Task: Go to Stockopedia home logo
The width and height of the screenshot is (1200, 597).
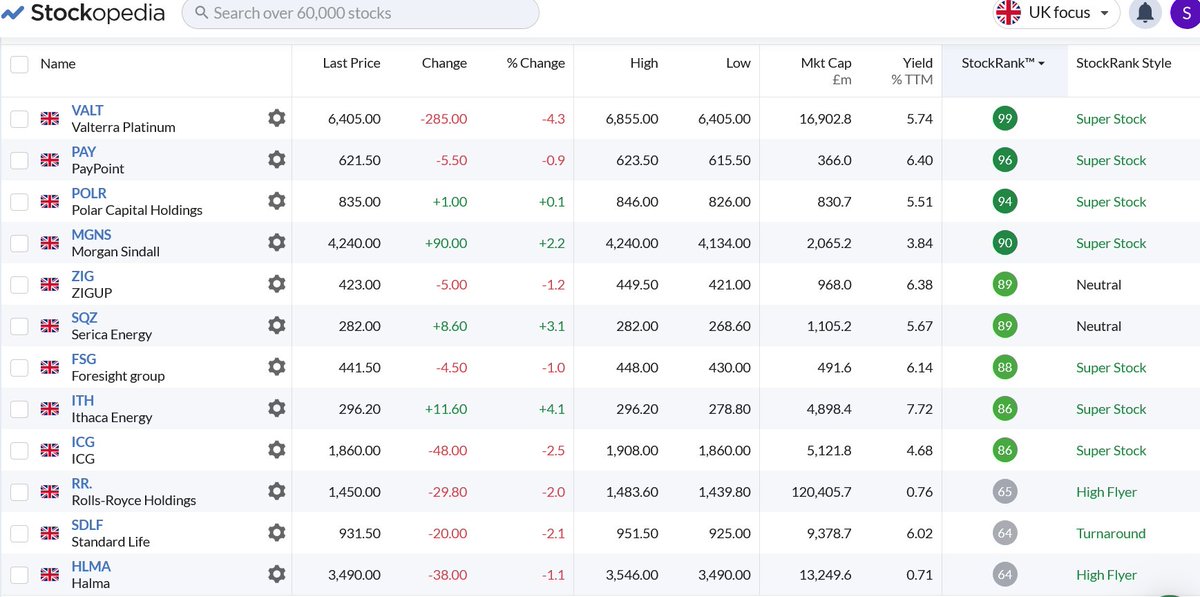Action: [x=83, y=13]
